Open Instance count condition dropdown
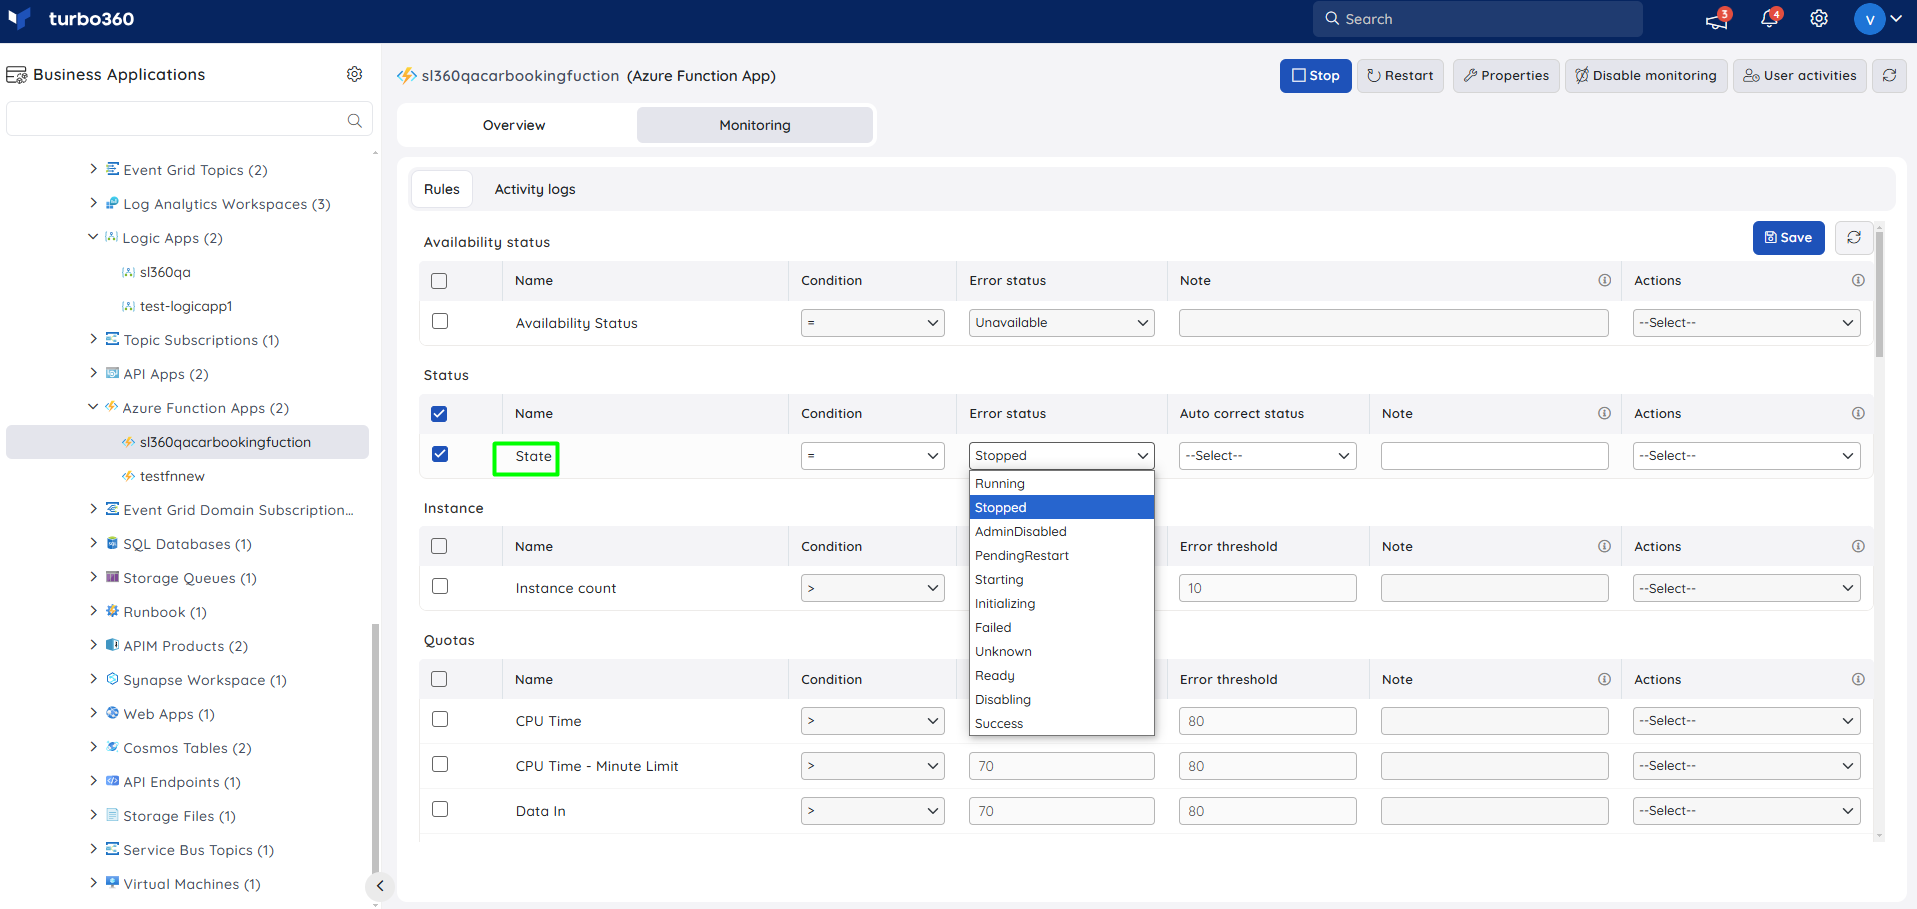This screenshot has height=909, width=1917. [873, 589]
